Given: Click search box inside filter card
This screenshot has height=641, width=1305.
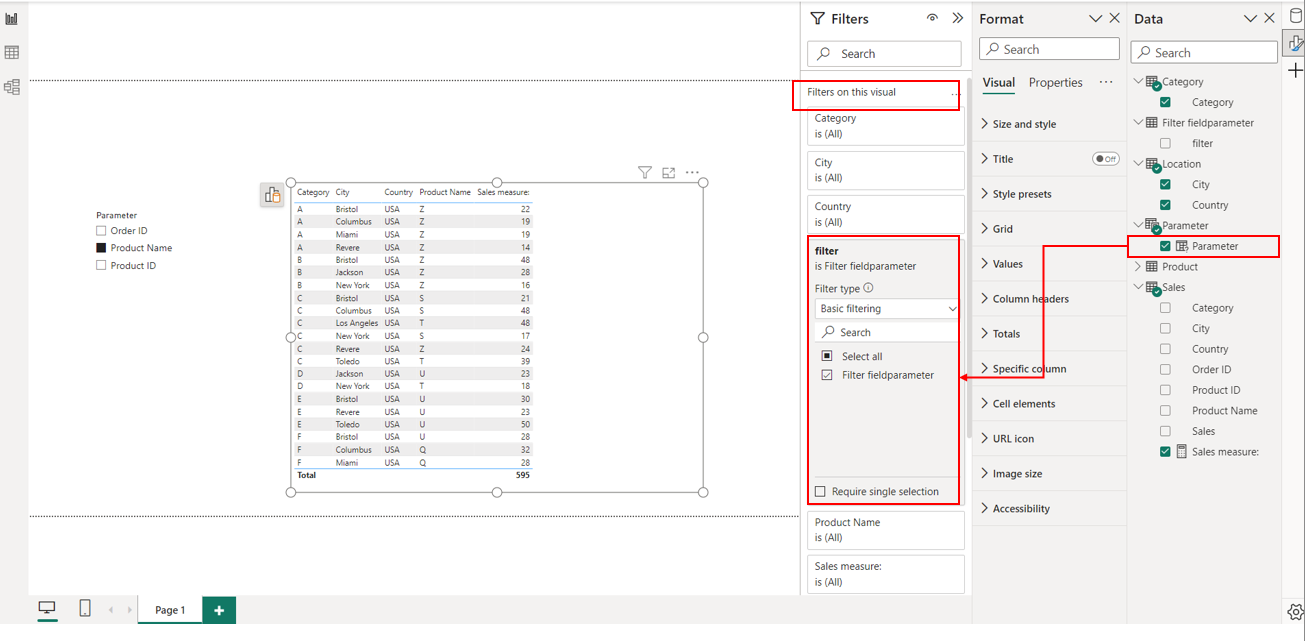Looking at the screenshot, I should pos(887,332).
